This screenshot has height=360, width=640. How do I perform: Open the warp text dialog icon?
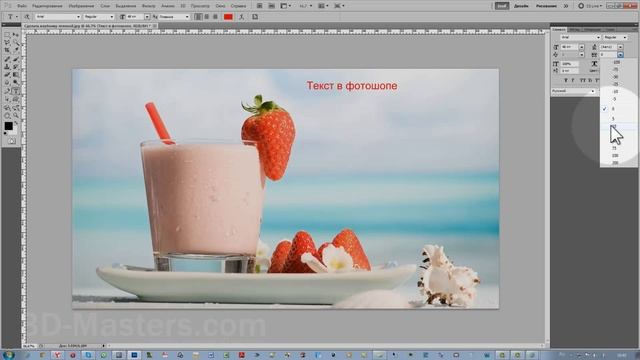(241, 17)
